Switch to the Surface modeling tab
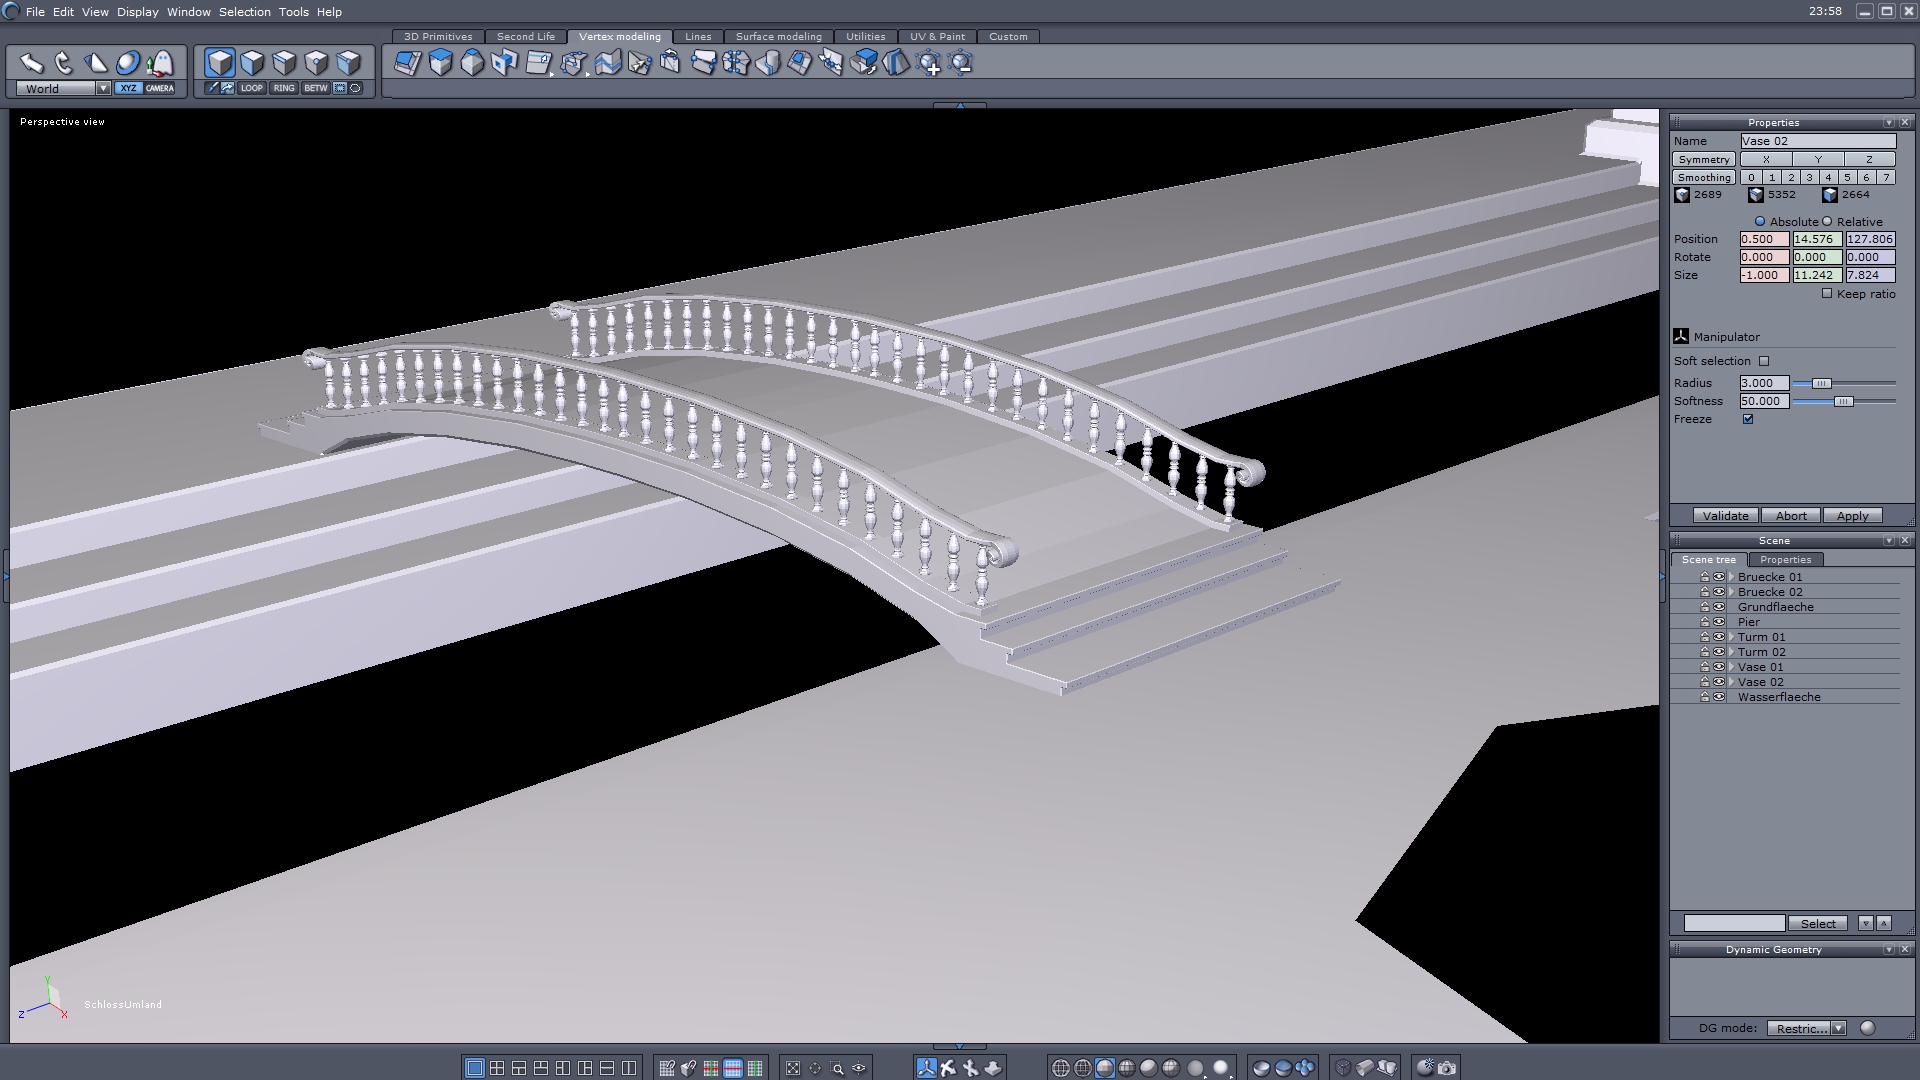 tap(778, 37)
